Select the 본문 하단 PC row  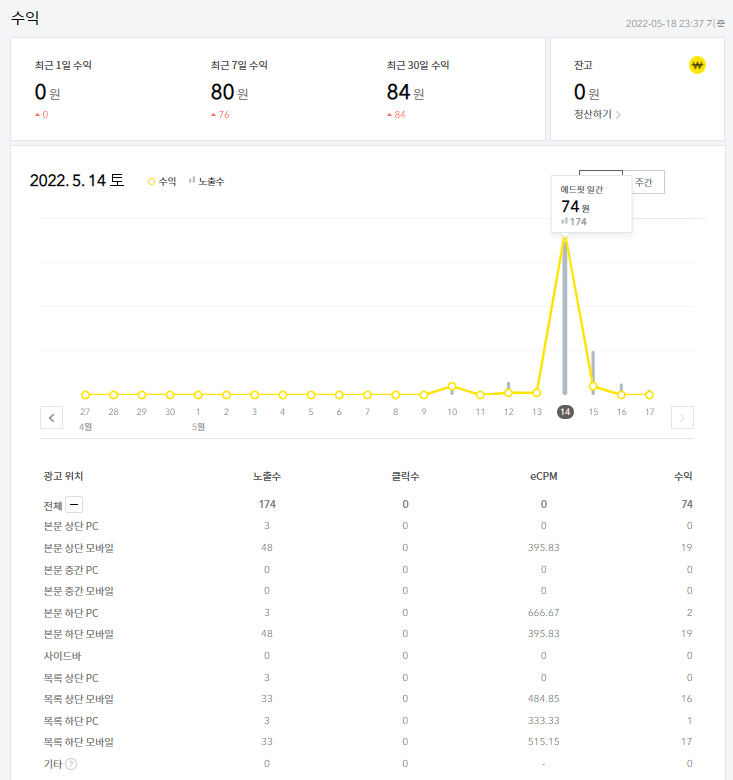pyautogui.click(x=367, y=613)
